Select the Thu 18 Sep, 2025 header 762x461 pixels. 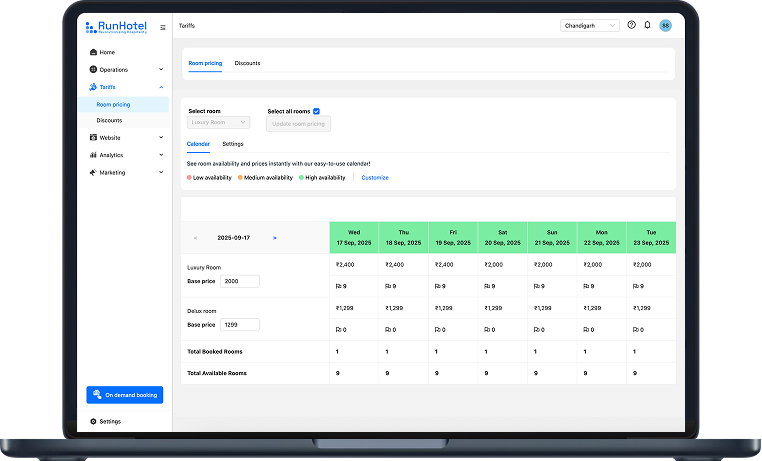[403, 238]
